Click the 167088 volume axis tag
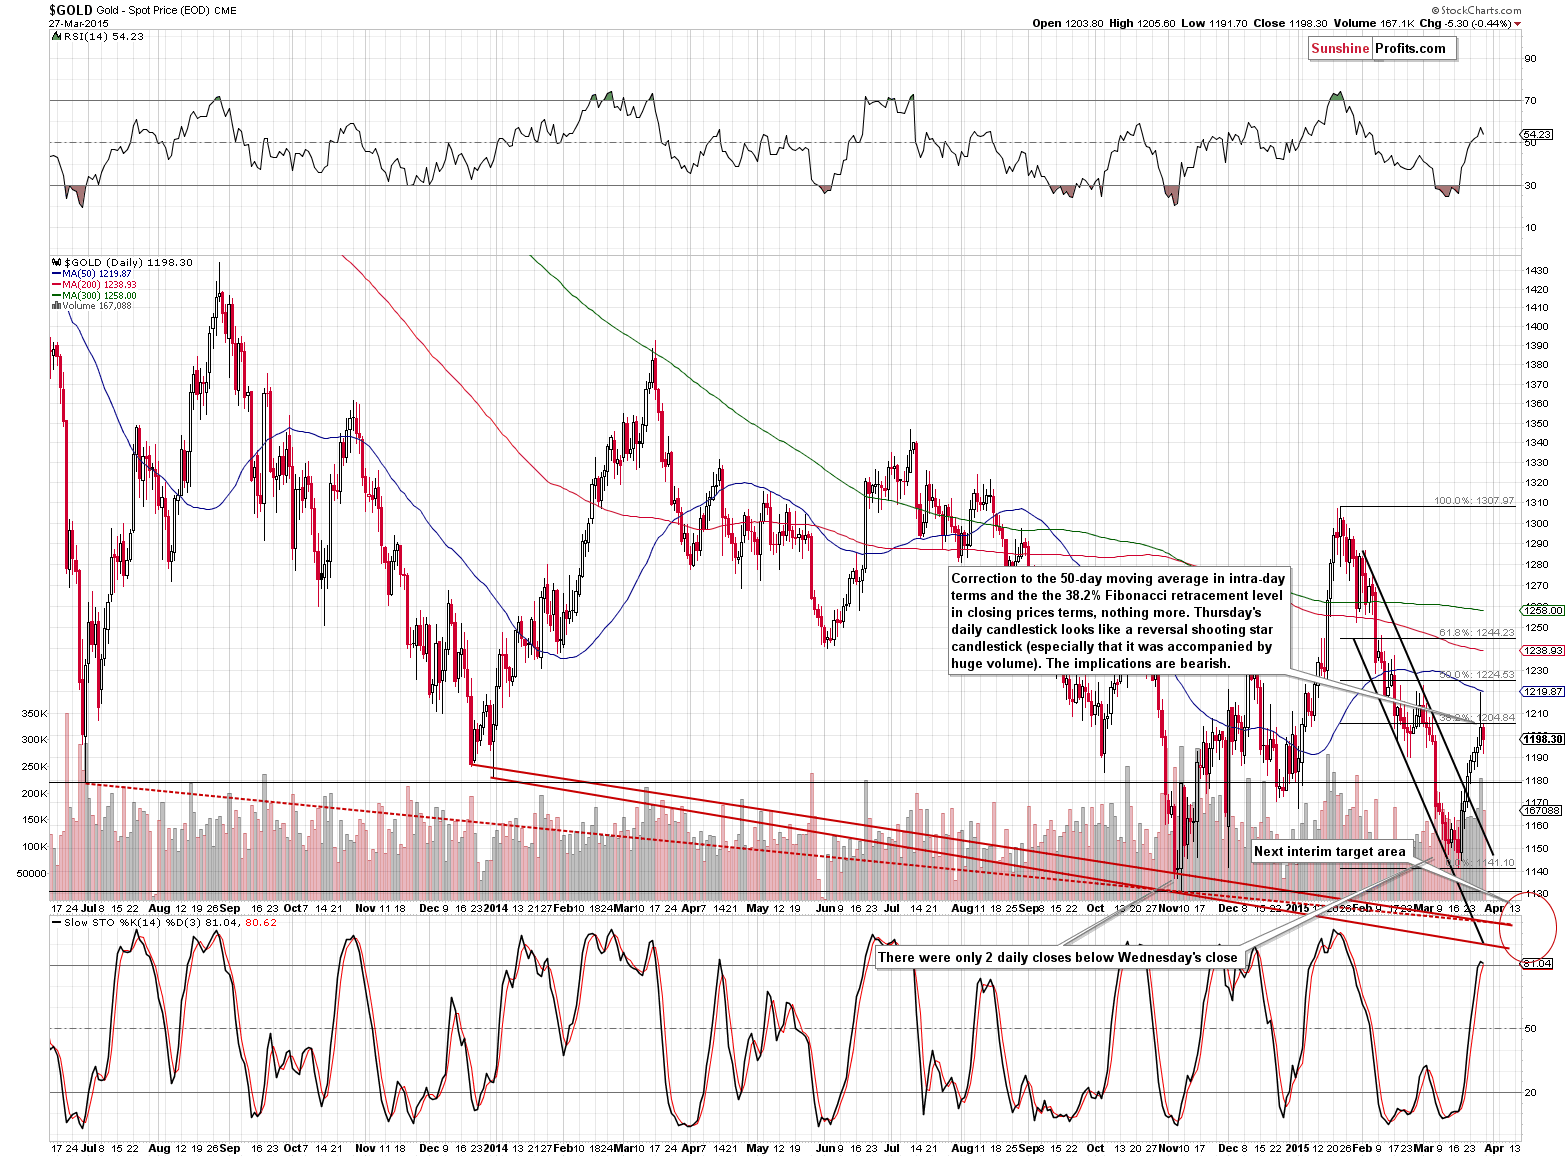 coord(1540,810)
